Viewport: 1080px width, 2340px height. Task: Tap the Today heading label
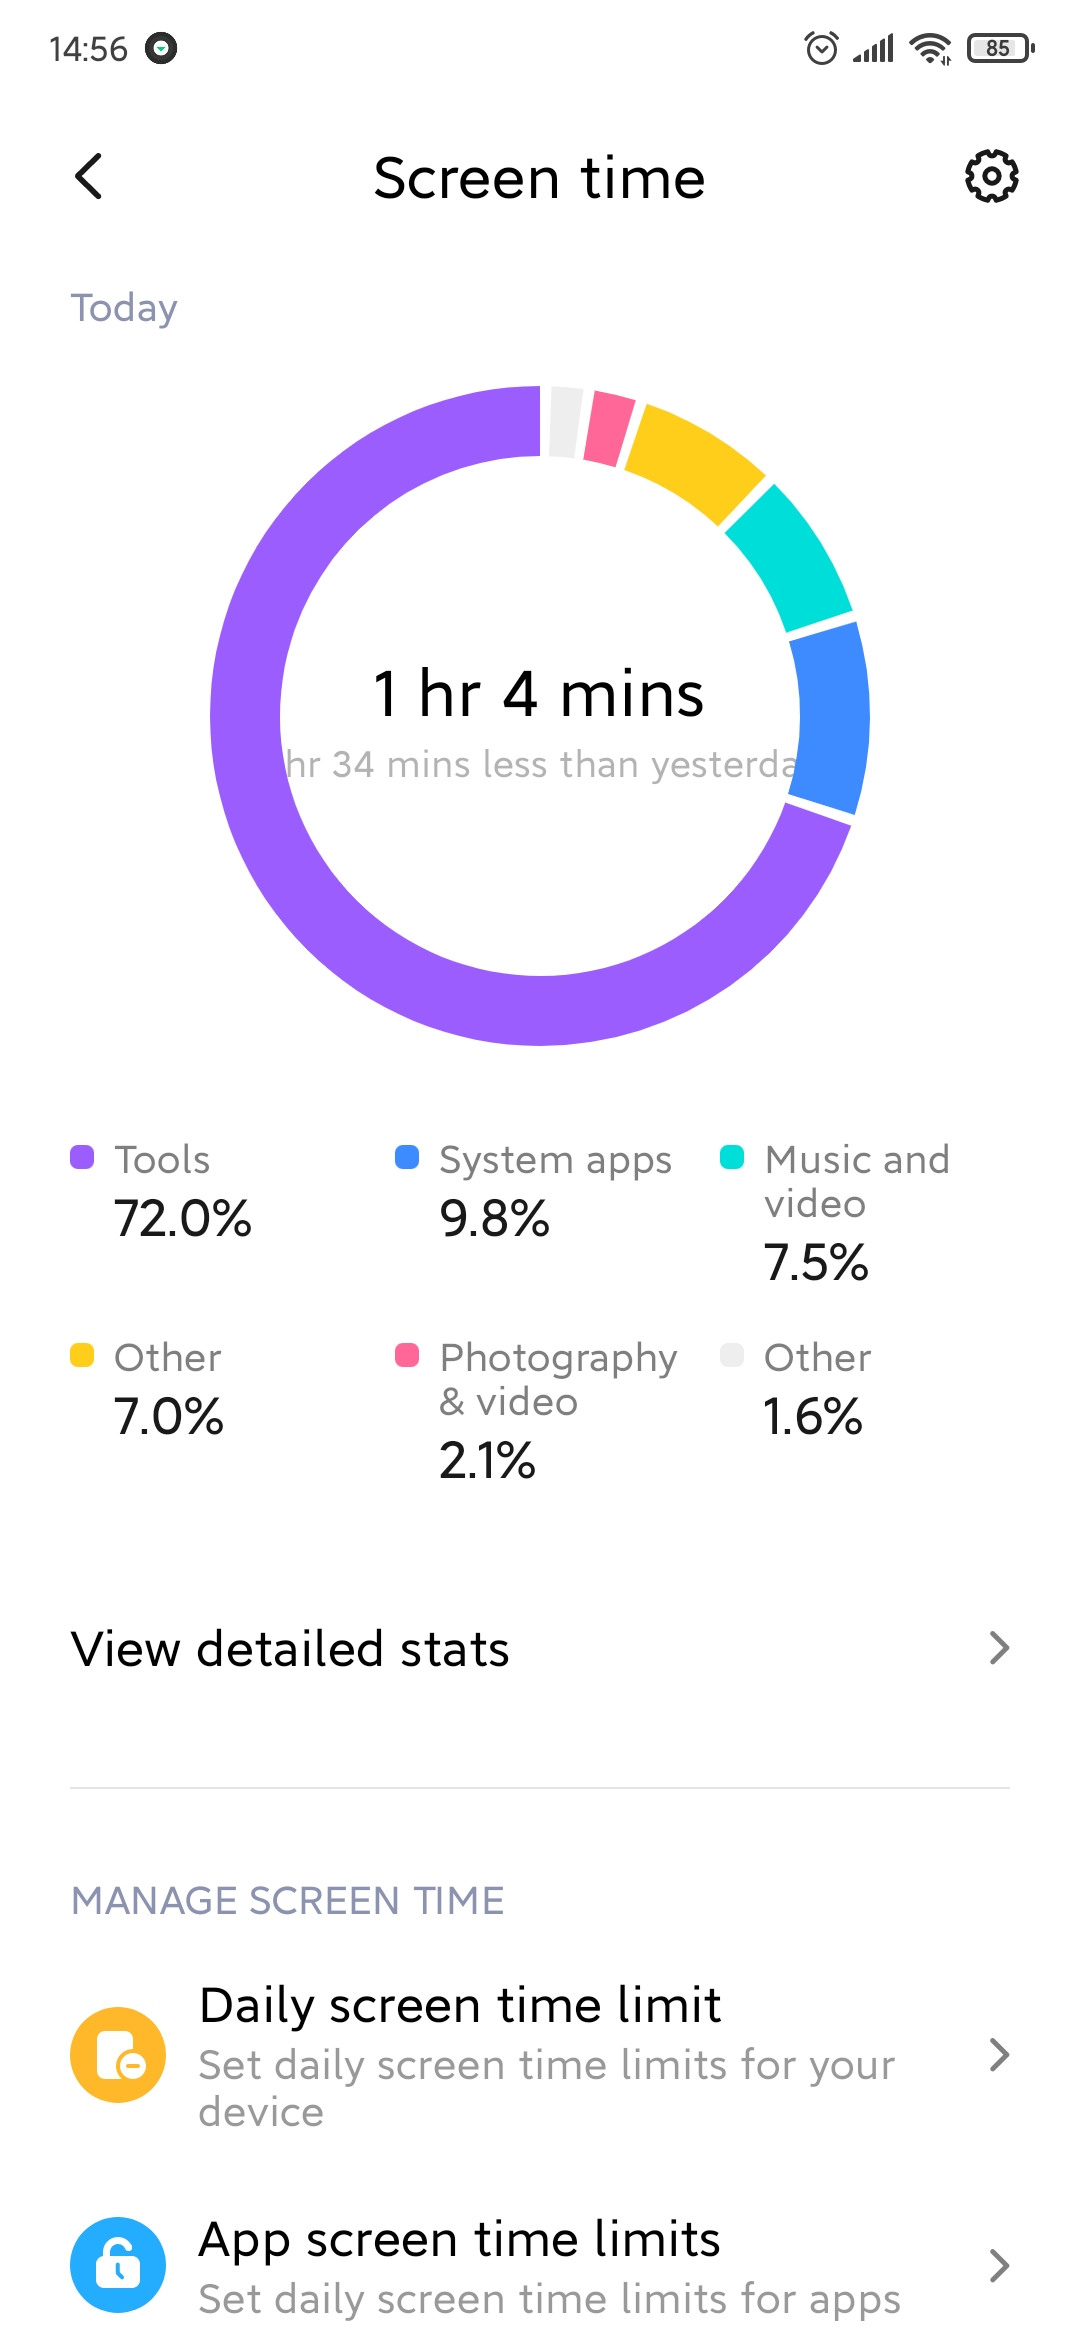pos(124,309)
